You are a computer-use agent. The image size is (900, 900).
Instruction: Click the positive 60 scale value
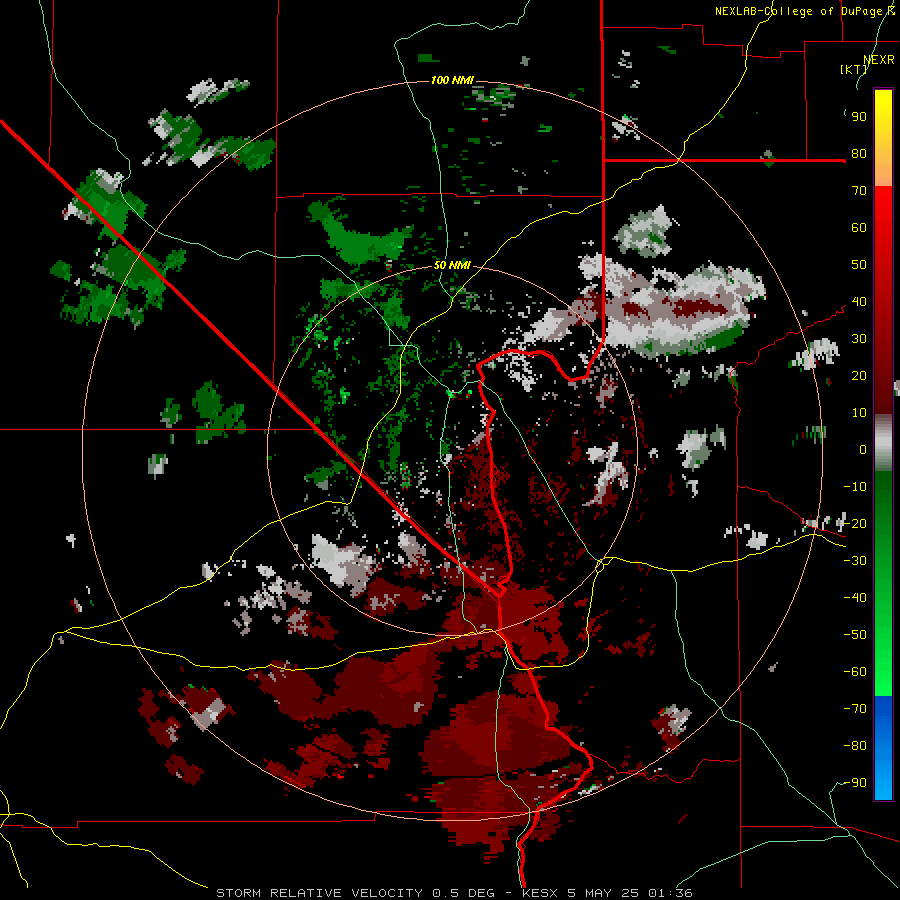click(859, 228)
